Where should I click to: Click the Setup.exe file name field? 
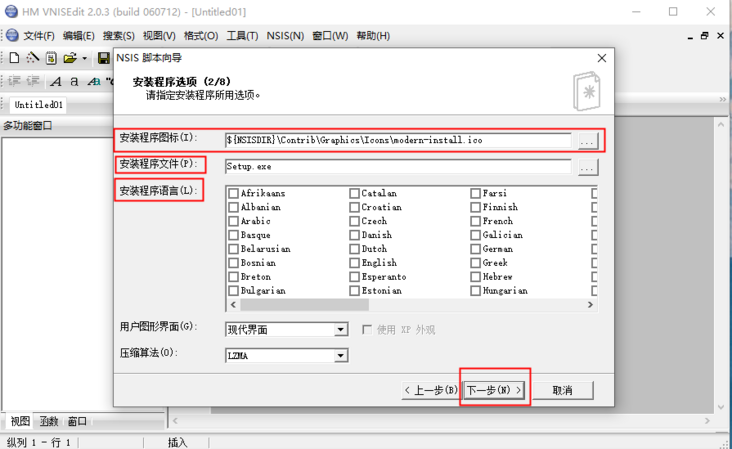(x=398, y=166)
